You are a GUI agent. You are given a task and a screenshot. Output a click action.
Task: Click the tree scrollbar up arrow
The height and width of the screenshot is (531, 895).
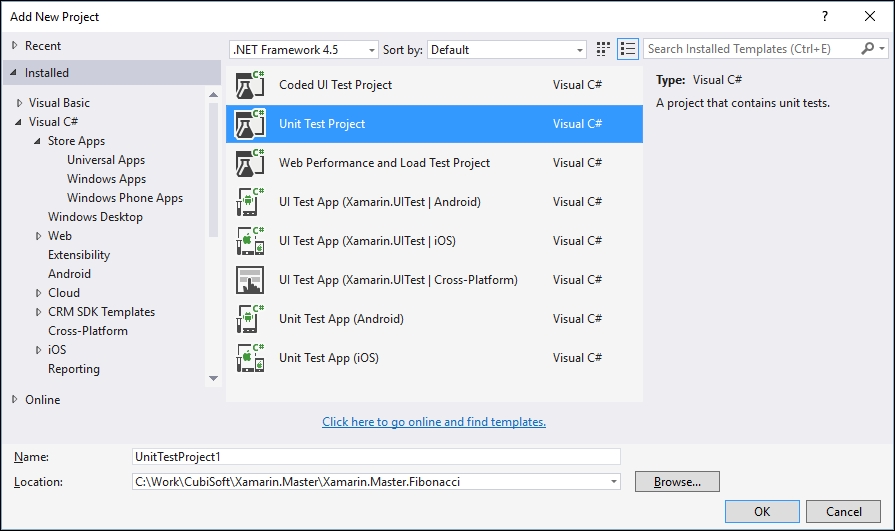(x=213, y=94)
